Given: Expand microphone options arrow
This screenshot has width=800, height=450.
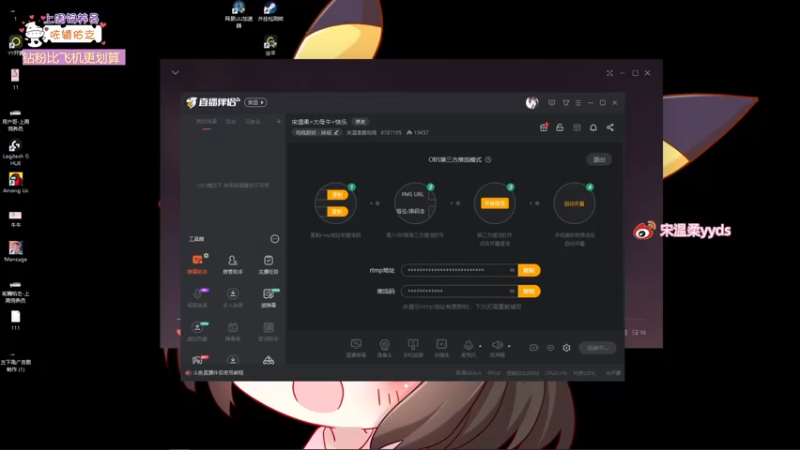Looking at the screenshot, I should (x=480, y=346).
